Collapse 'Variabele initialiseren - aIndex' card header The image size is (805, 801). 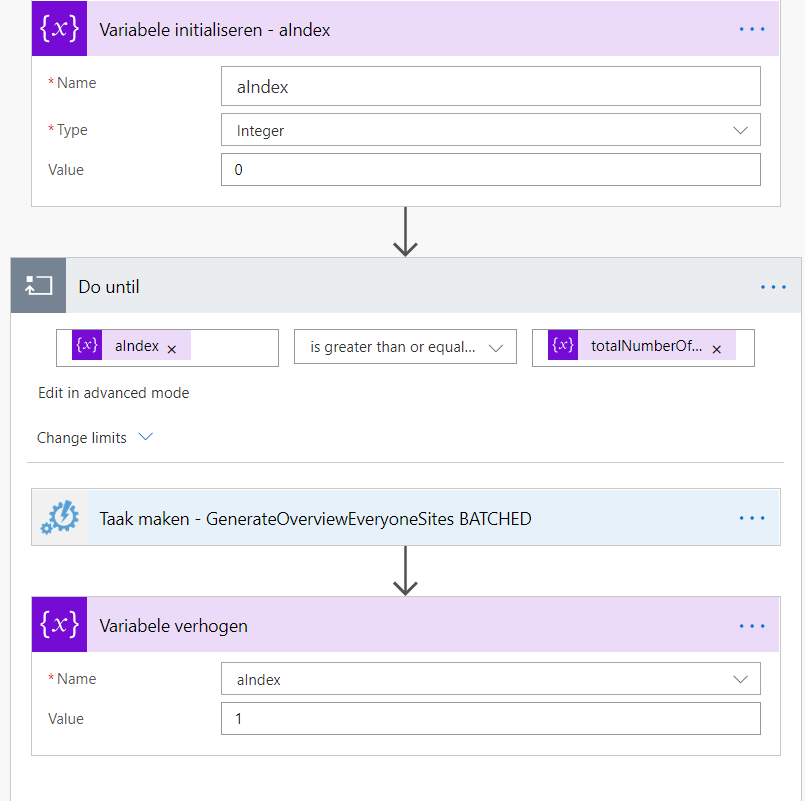click(406, 28)
